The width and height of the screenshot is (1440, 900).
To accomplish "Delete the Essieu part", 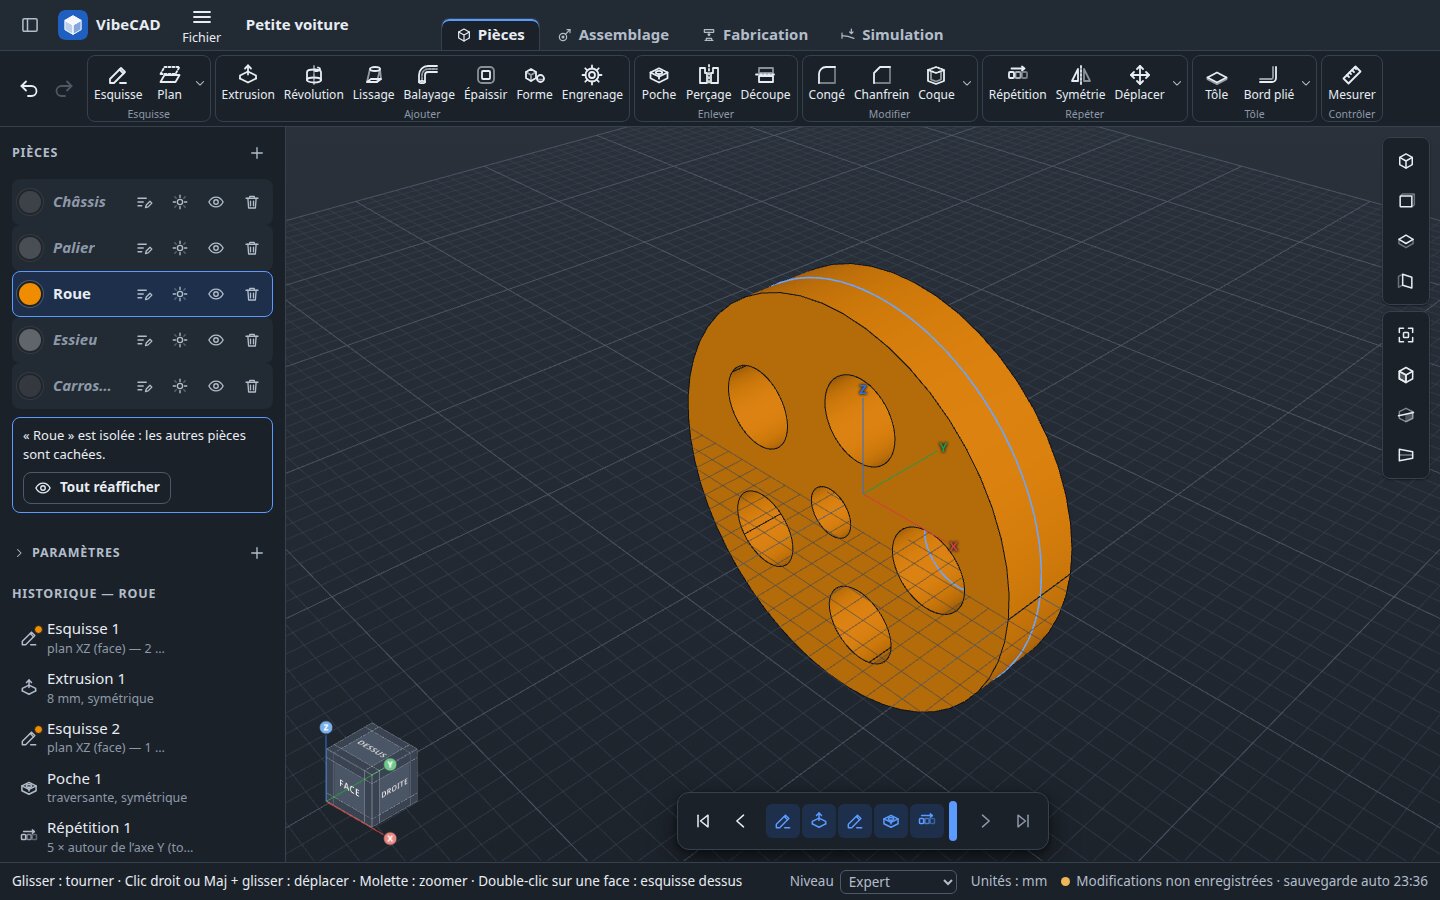I will (x=252, y=340).
